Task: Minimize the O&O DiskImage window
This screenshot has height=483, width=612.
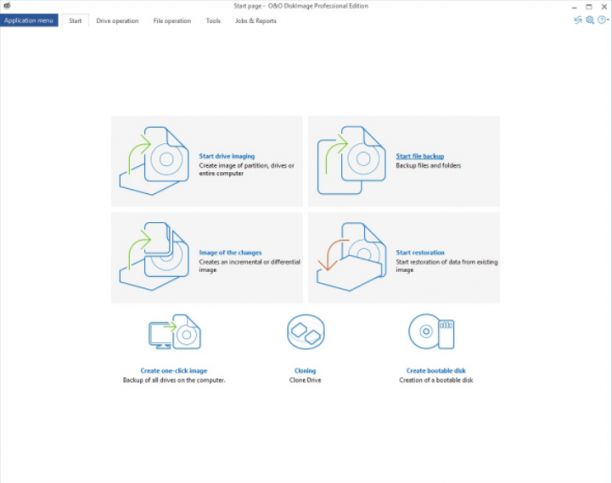Action: click(x=574, y=7)
